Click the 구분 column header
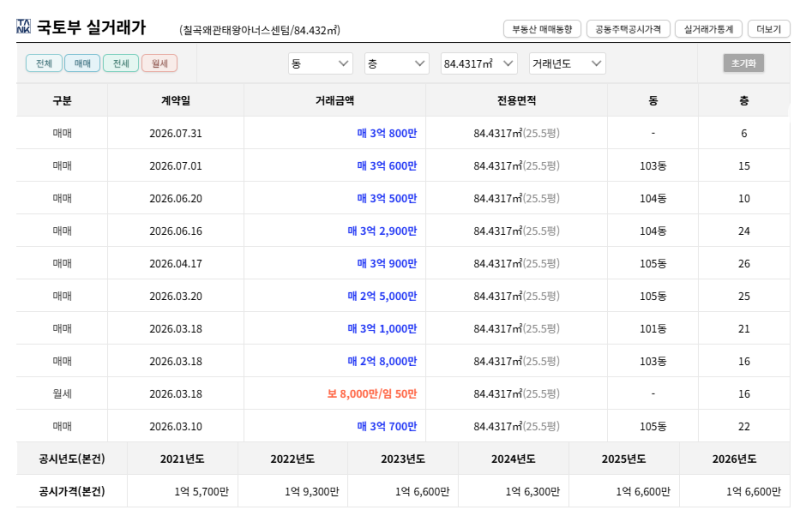The width and height of the screenshot is (800, 516). coord(62,101)
